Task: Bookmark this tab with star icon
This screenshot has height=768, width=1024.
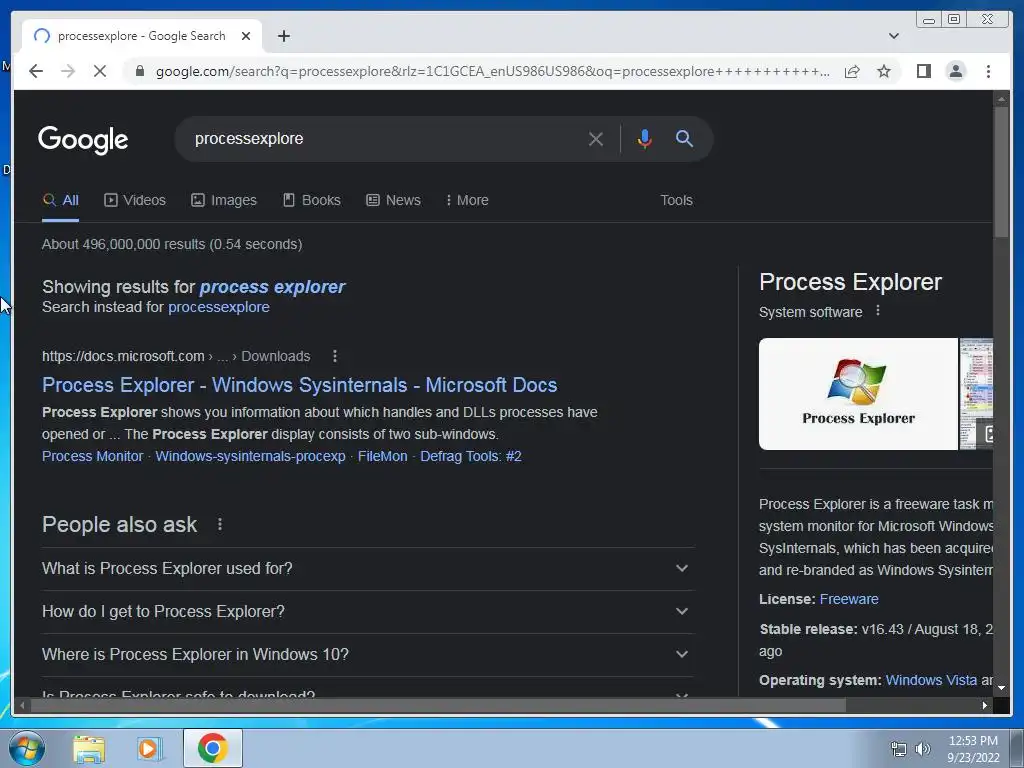Action: click(x=884, y=71)
